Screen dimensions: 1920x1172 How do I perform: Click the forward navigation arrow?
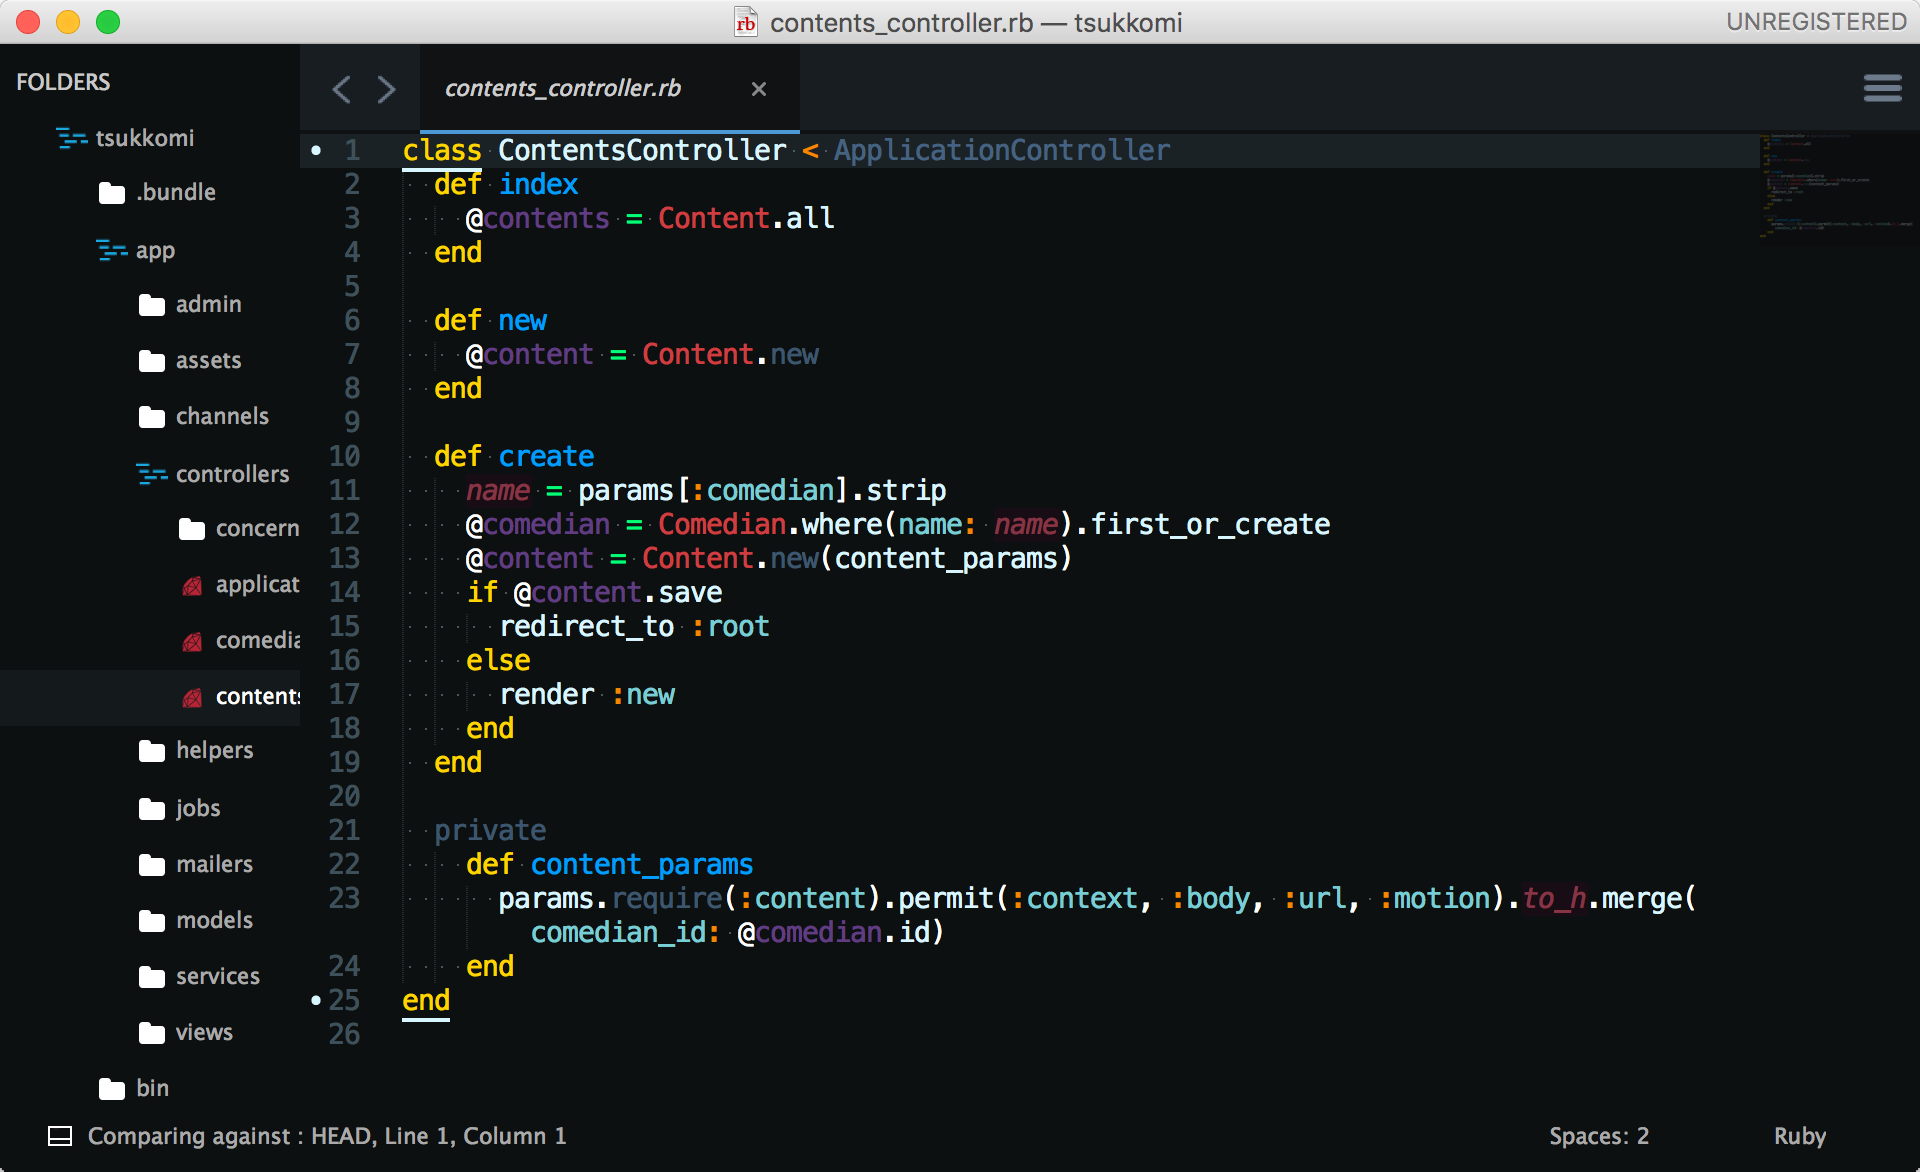pos(388,89)
